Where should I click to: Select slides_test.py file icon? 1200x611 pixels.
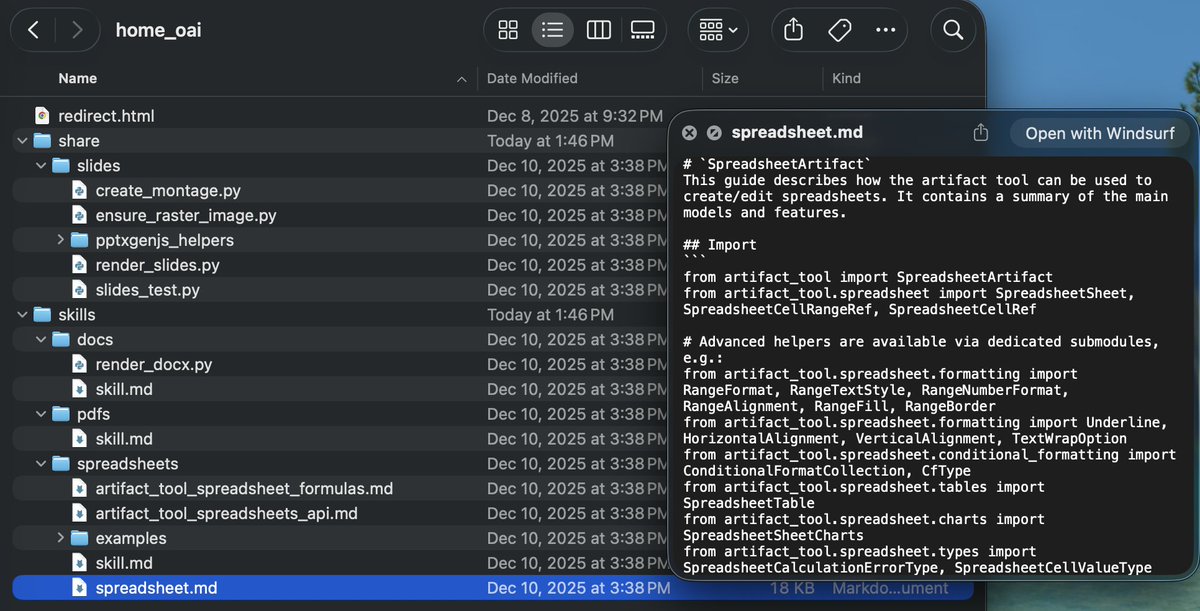[x=80, y=290]
